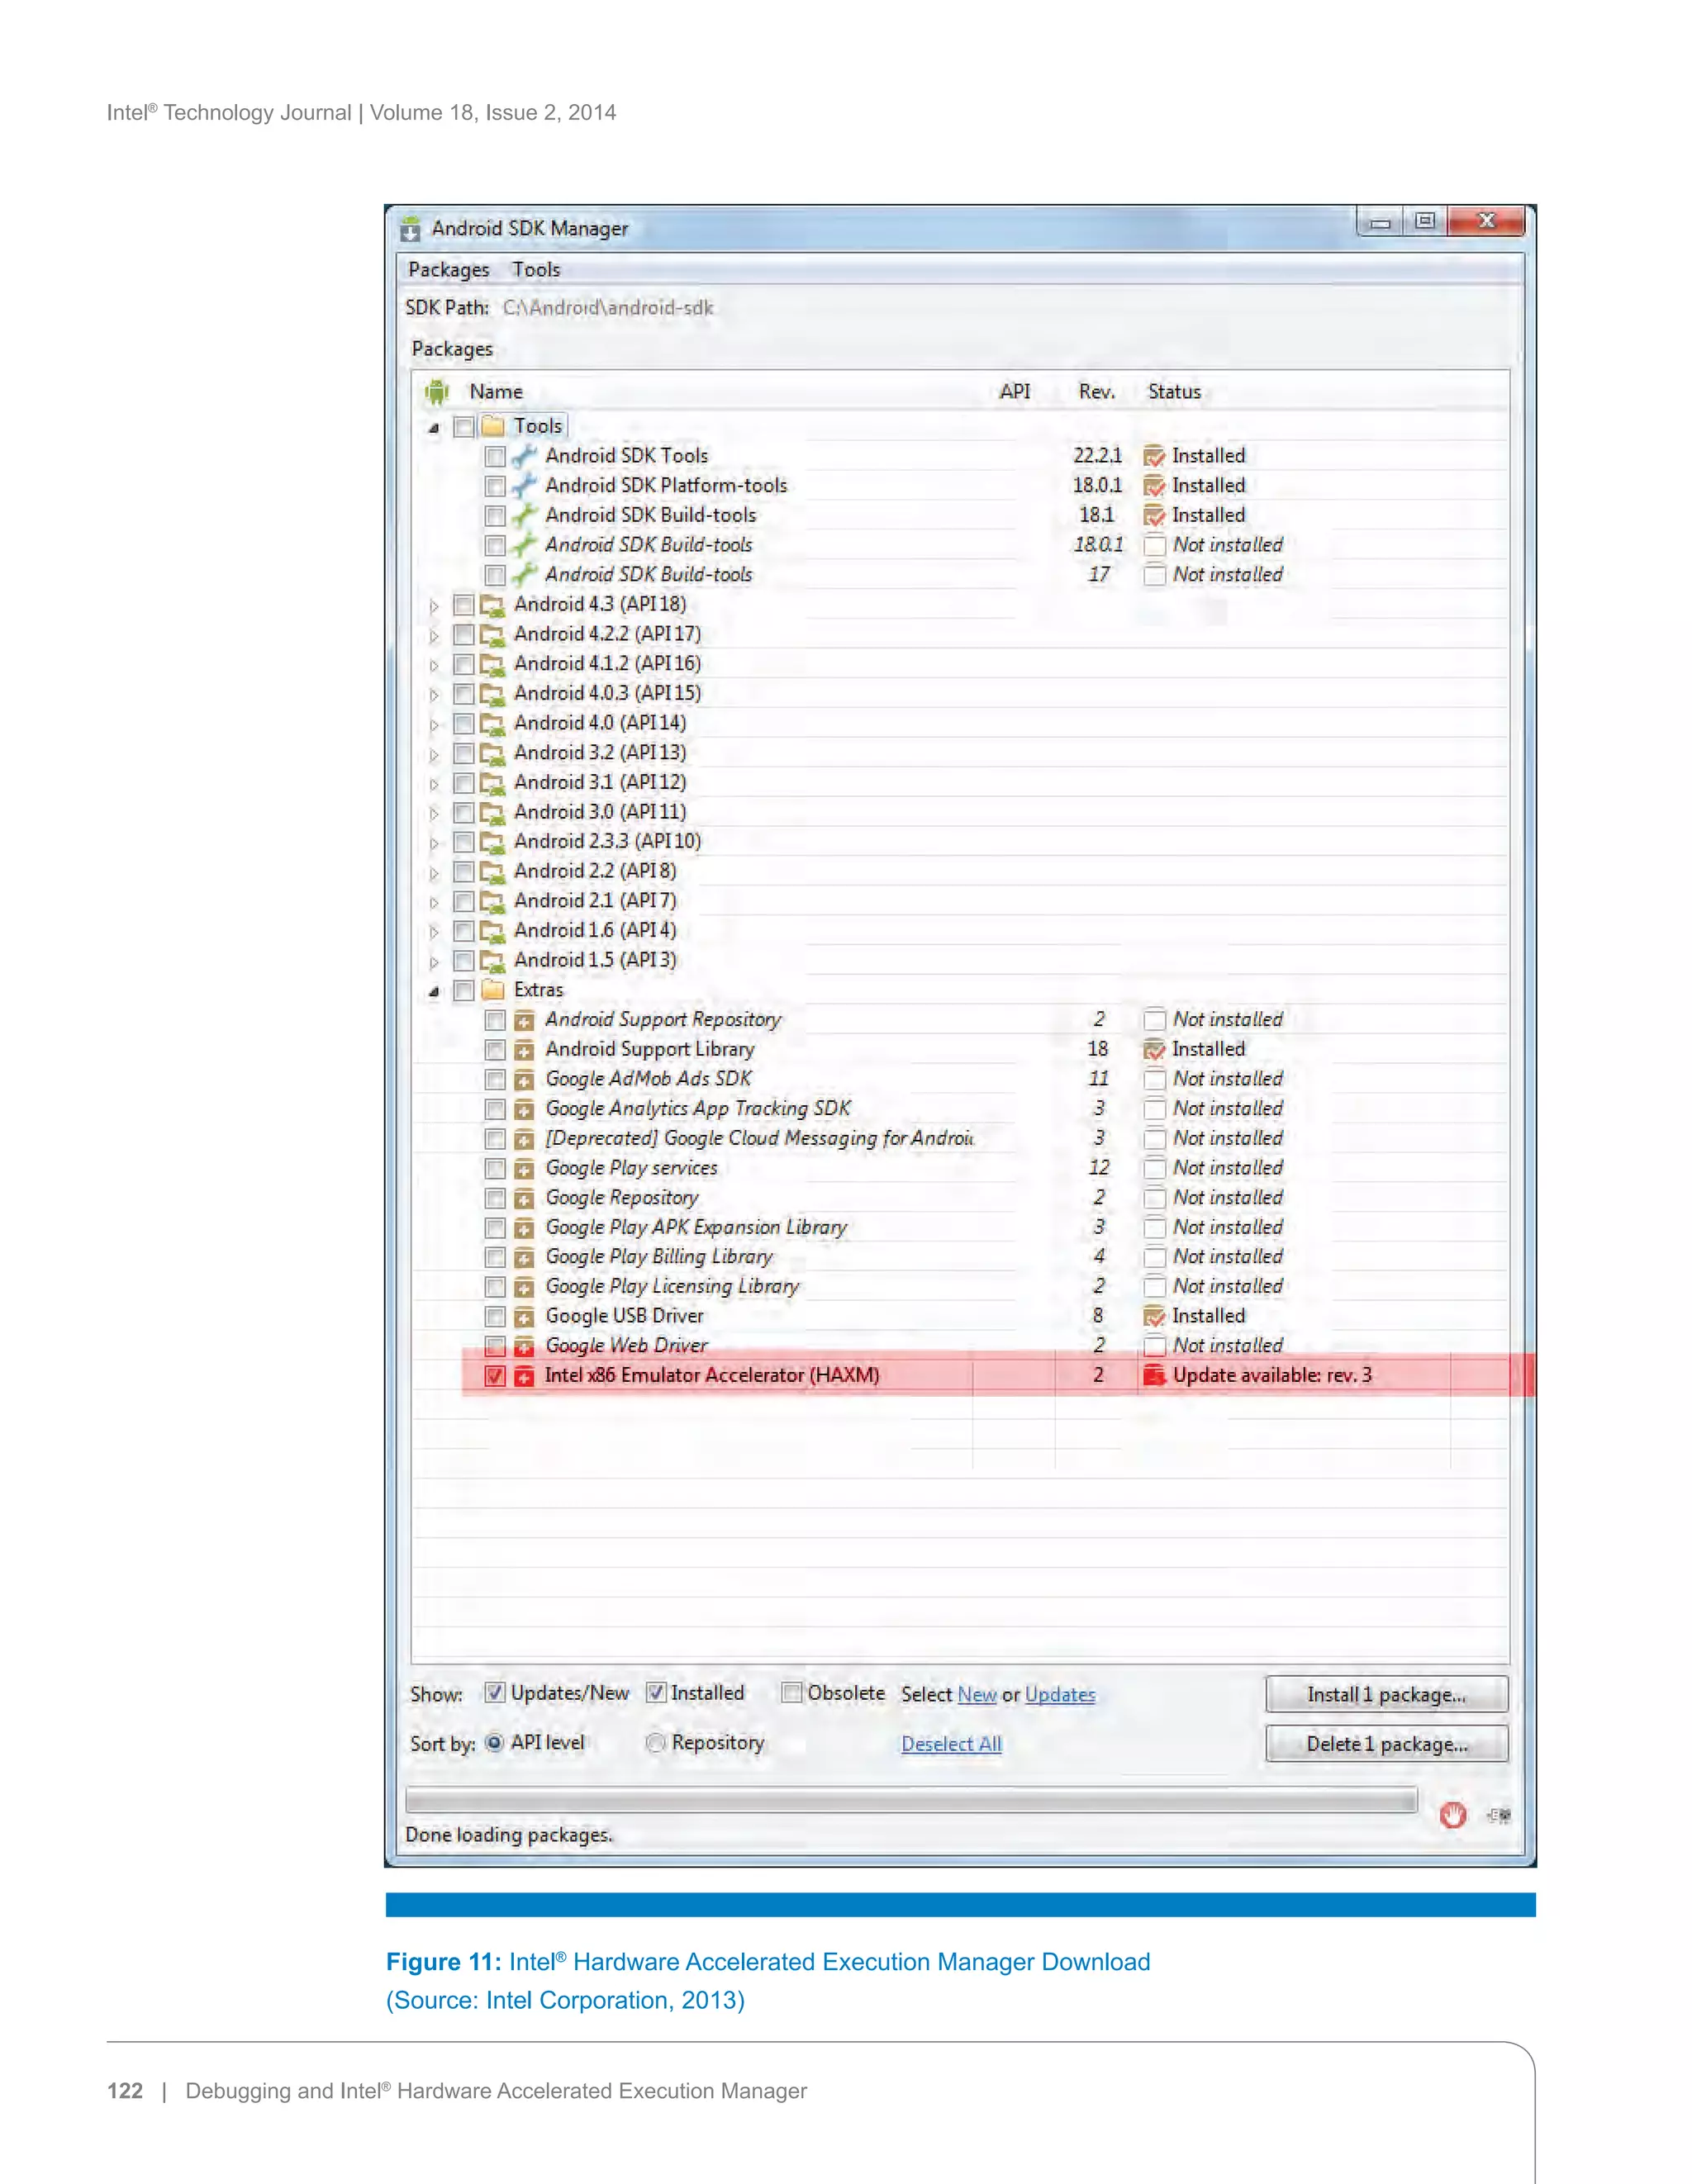Select the Android 2.1 (API 7) row text

(x=595, y=902)
